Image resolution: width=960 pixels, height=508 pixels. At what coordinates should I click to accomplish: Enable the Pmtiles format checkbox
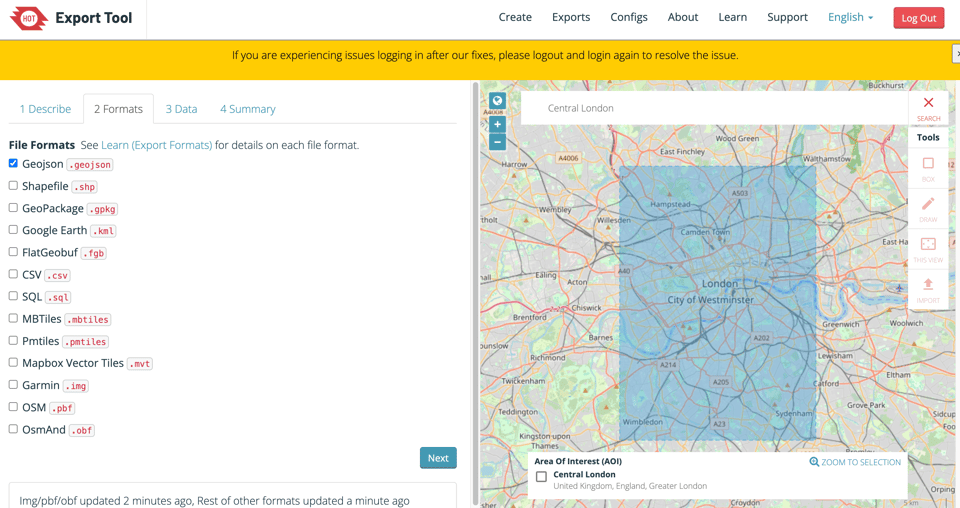click(x=13, y=340)
